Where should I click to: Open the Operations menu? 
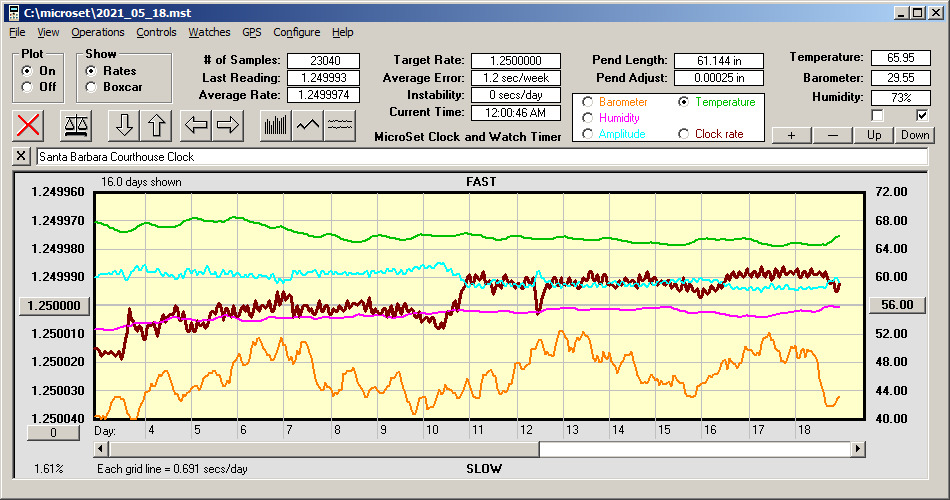pyautogui.click(x=98, y=32)
